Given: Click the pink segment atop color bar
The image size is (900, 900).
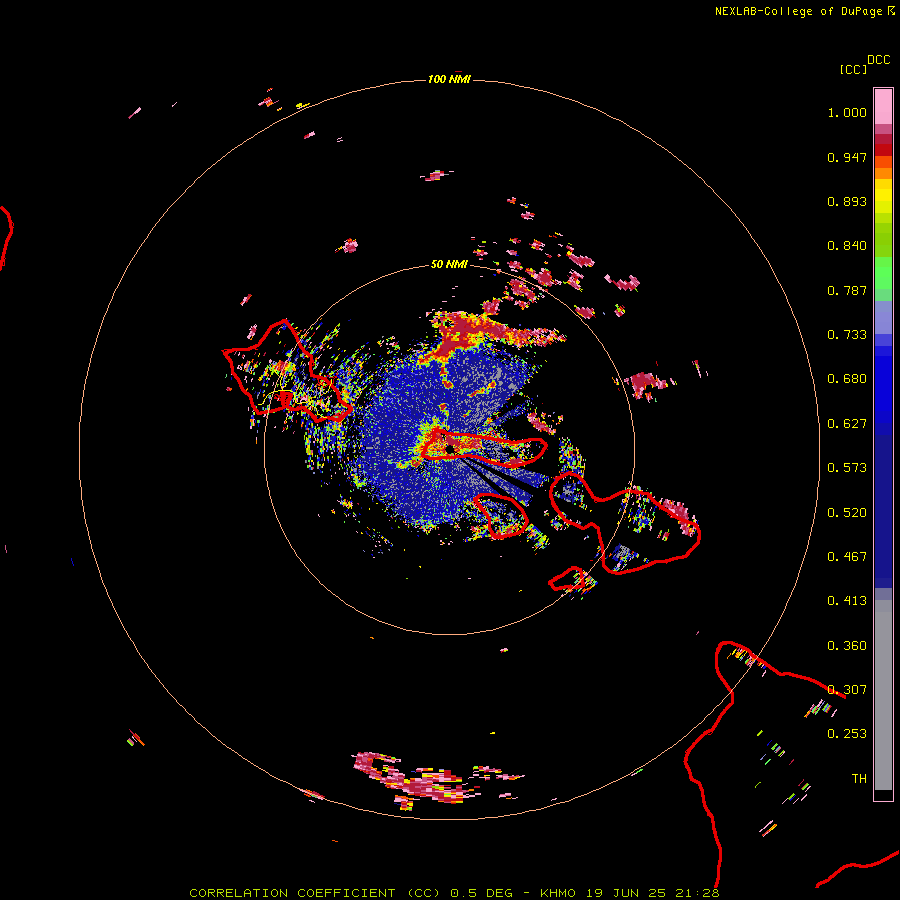Looking at the screenshot, I should coord(883,106).
